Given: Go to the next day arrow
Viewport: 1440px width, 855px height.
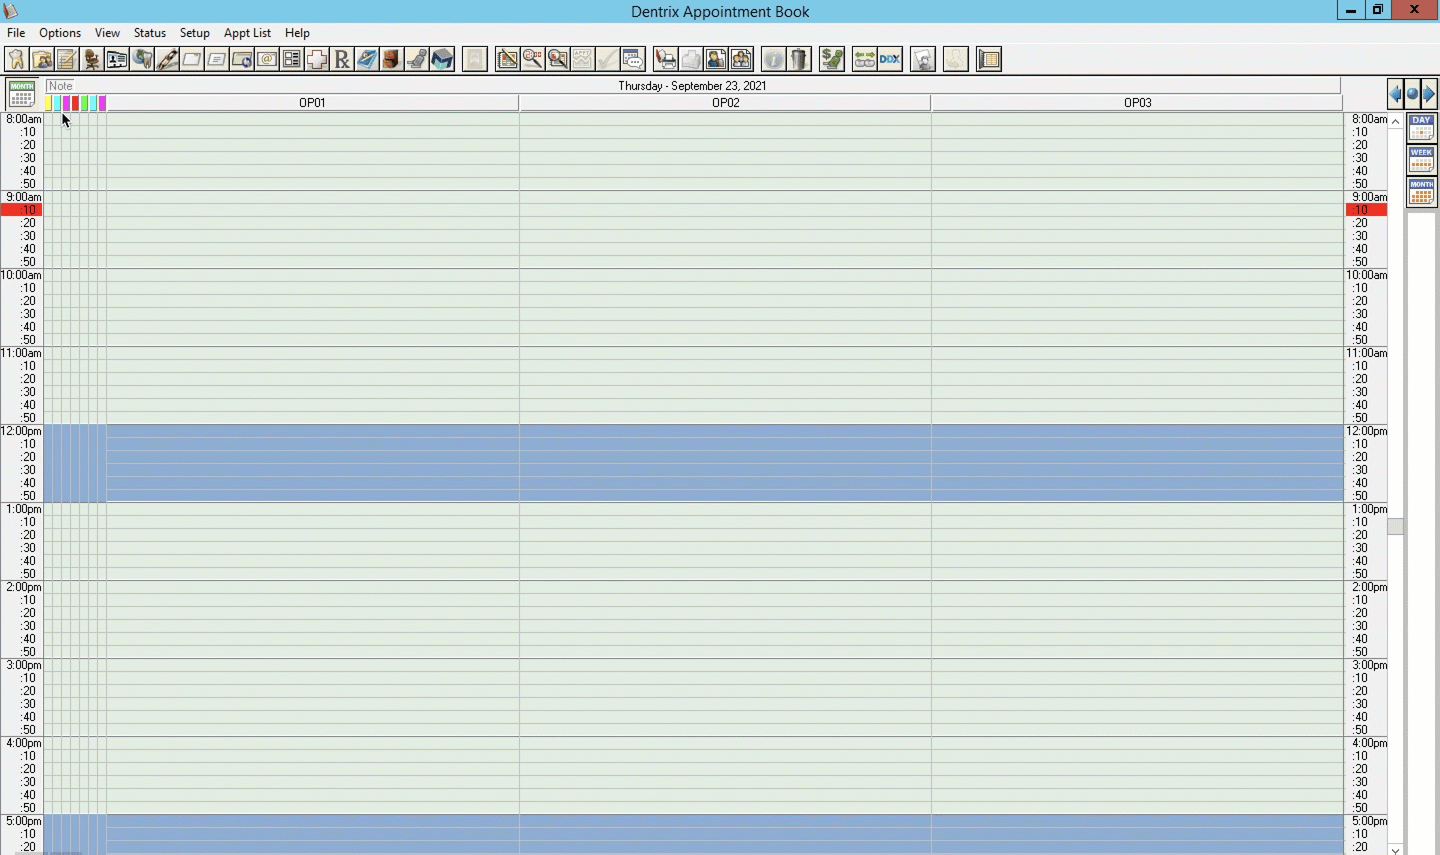Looking at the screenshot, I should (1429, 94).
